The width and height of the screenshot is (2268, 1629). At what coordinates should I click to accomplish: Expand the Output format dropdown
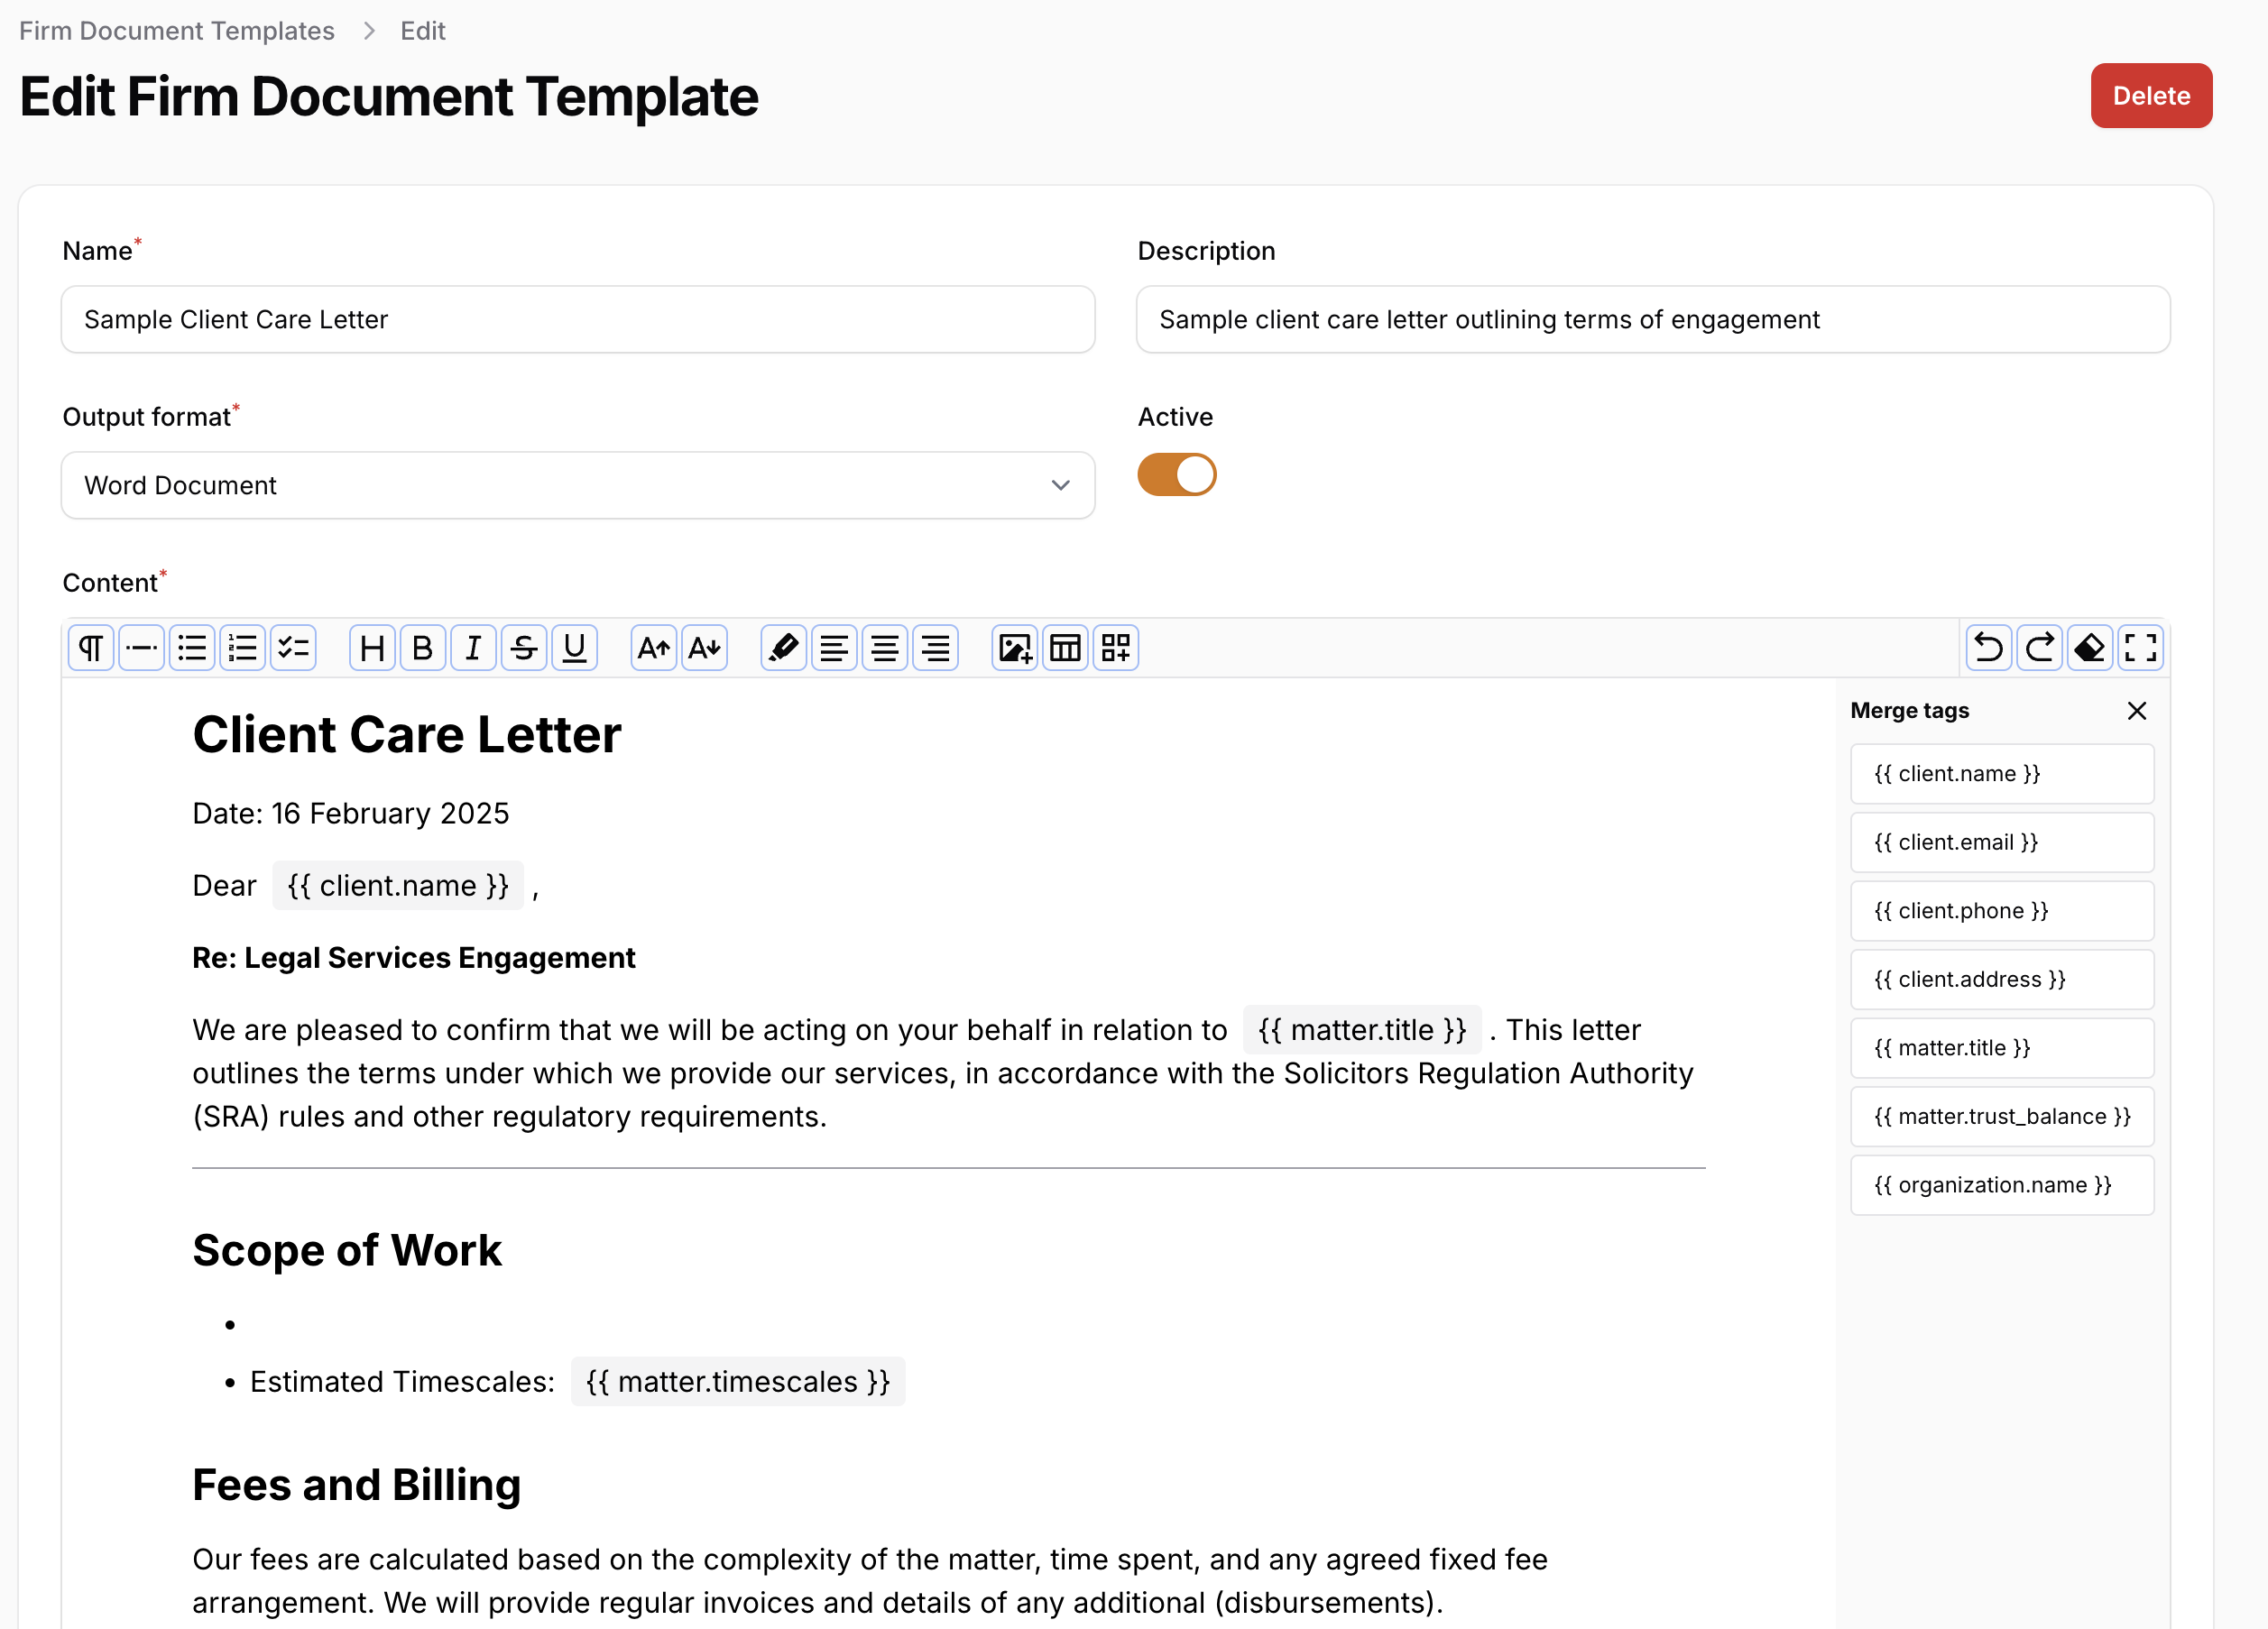[x=1064, y=484]
